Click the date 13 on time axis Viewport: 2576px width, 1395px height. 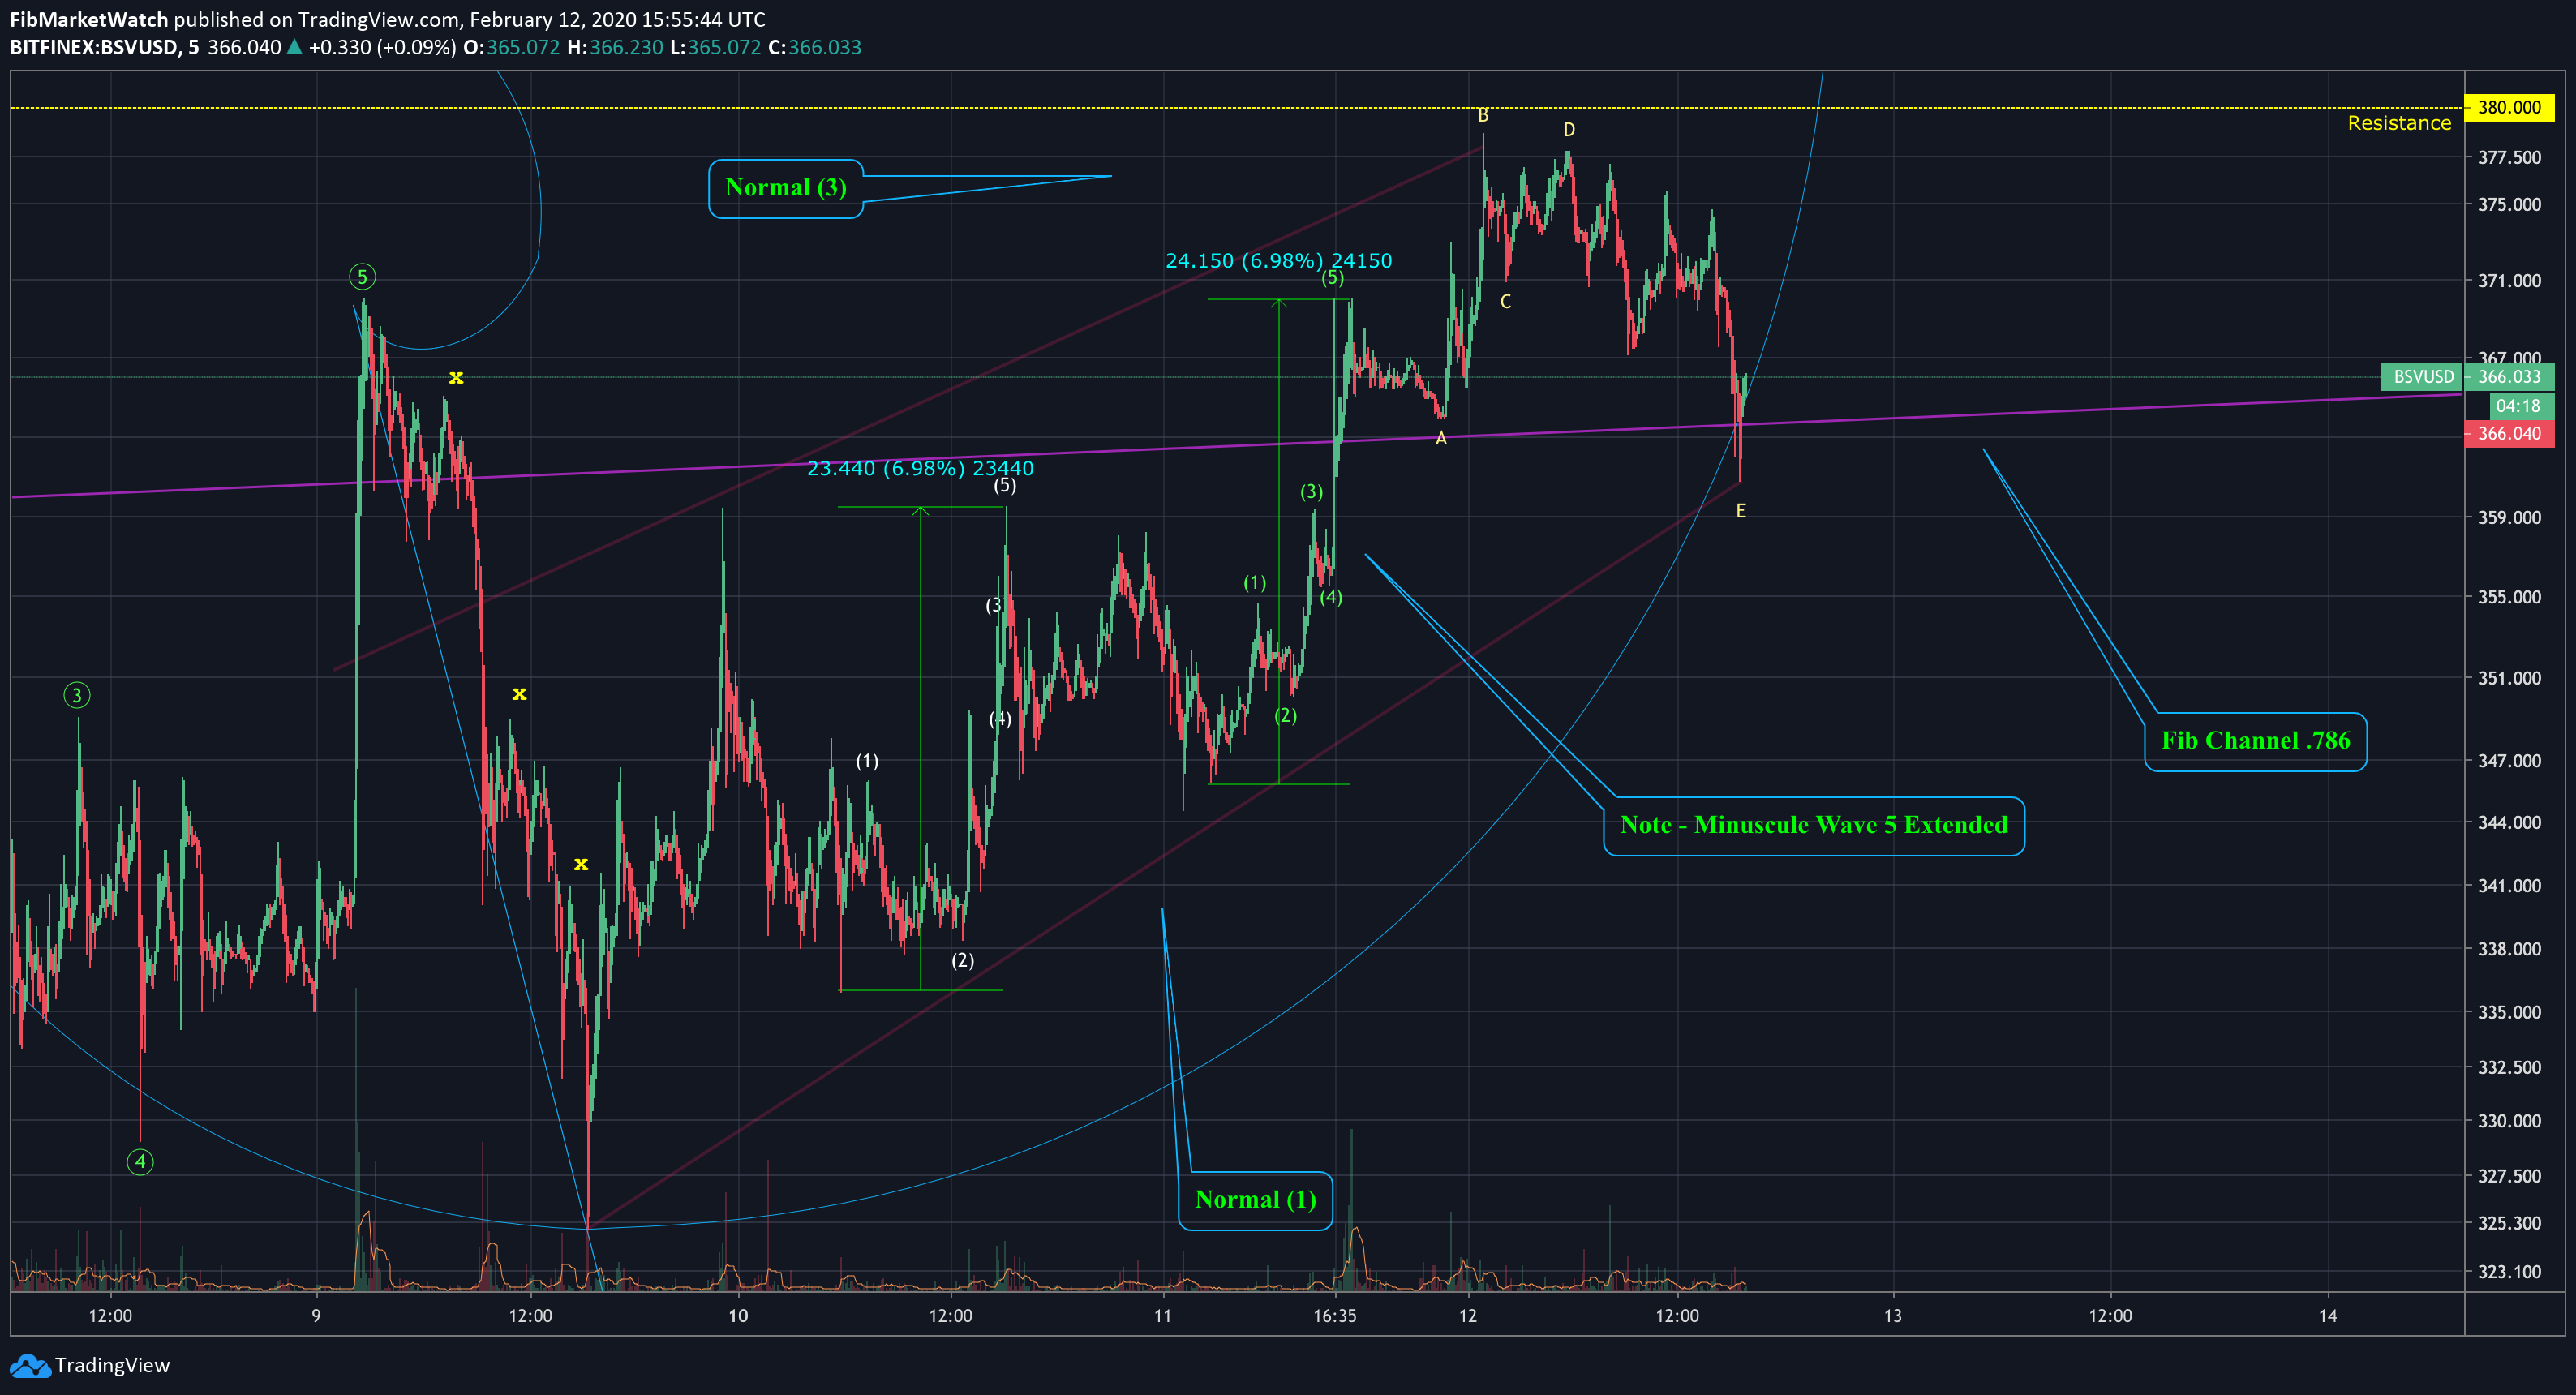1893,1316
